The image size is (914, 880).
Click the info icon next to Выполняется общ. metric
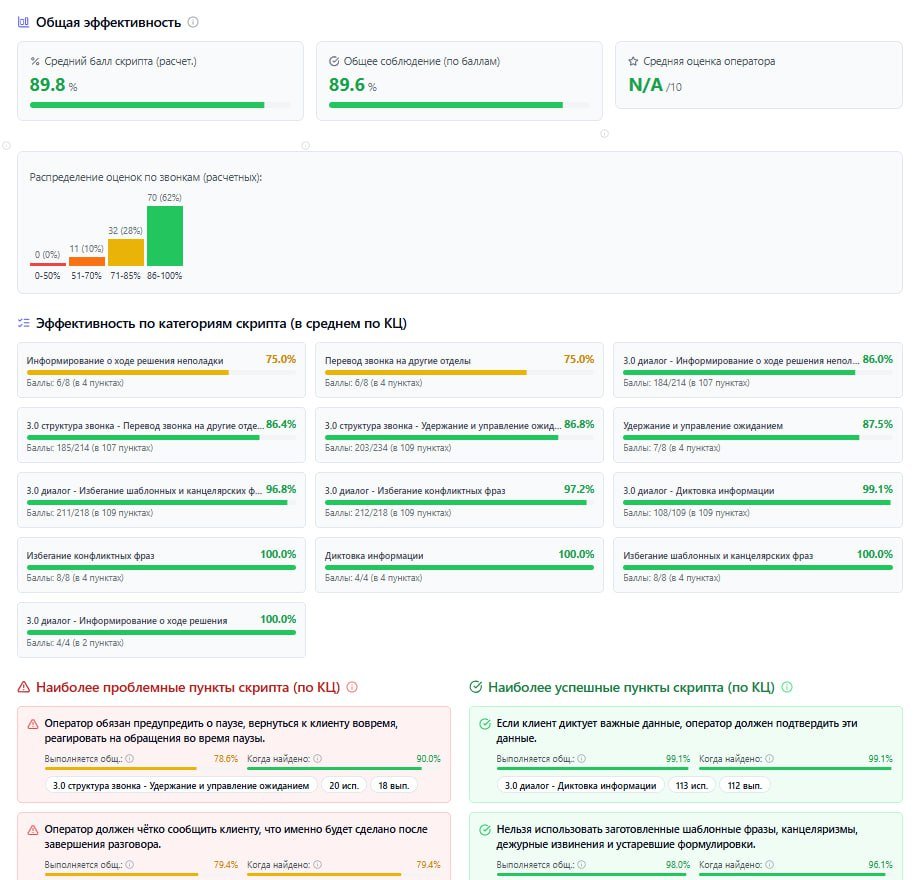129,759
